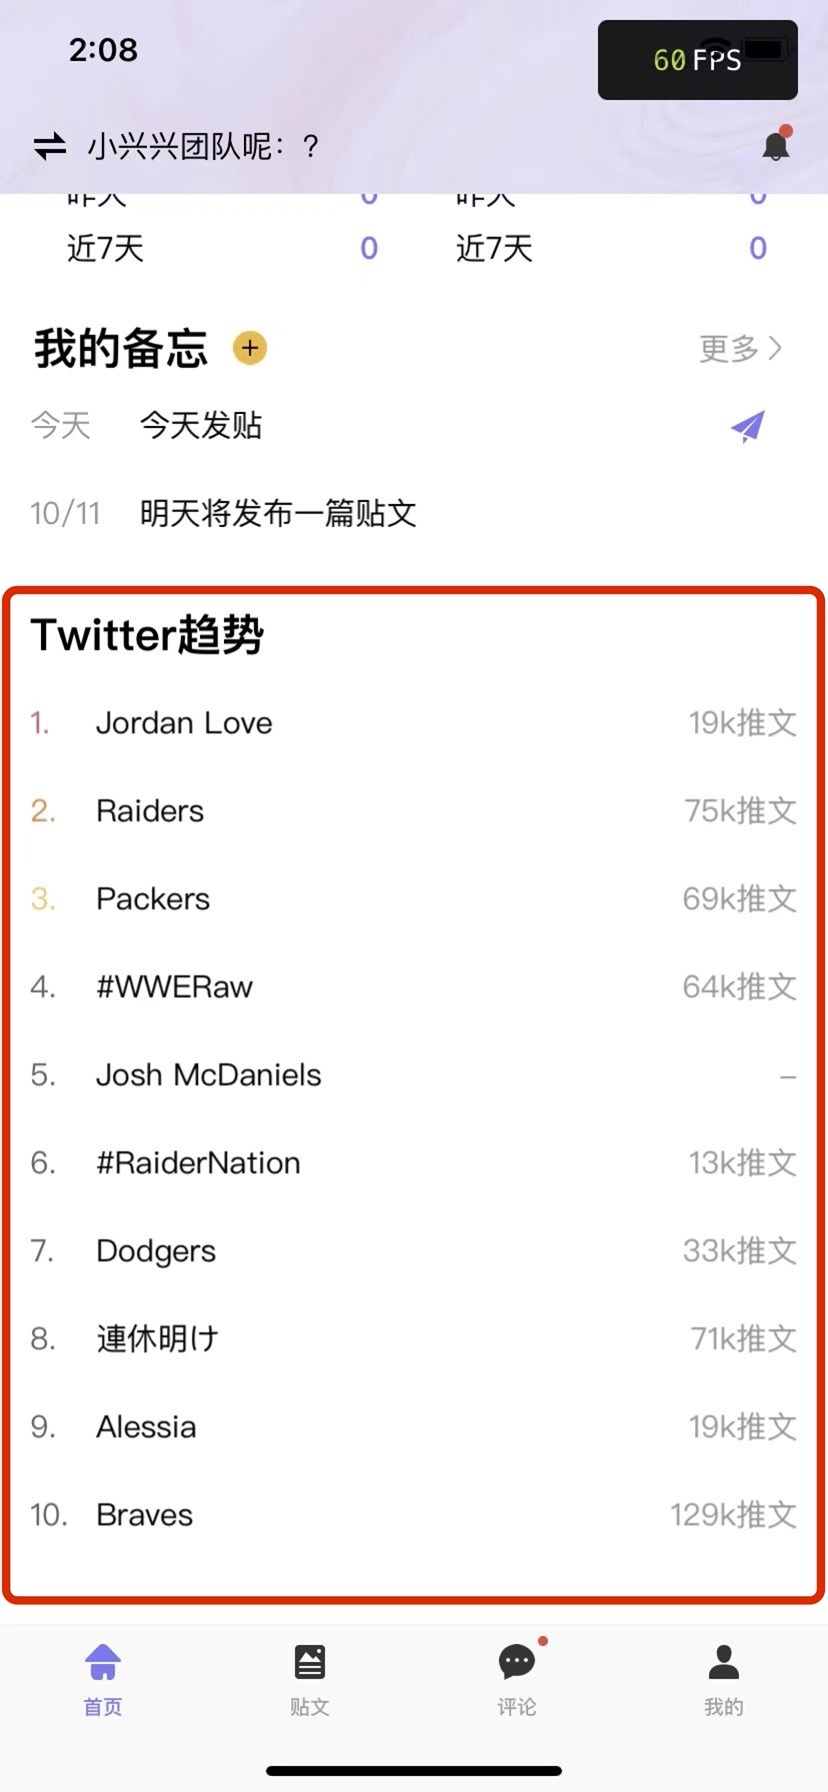
Task: Select the #RaiderNation trend row
Action: 414,1163
